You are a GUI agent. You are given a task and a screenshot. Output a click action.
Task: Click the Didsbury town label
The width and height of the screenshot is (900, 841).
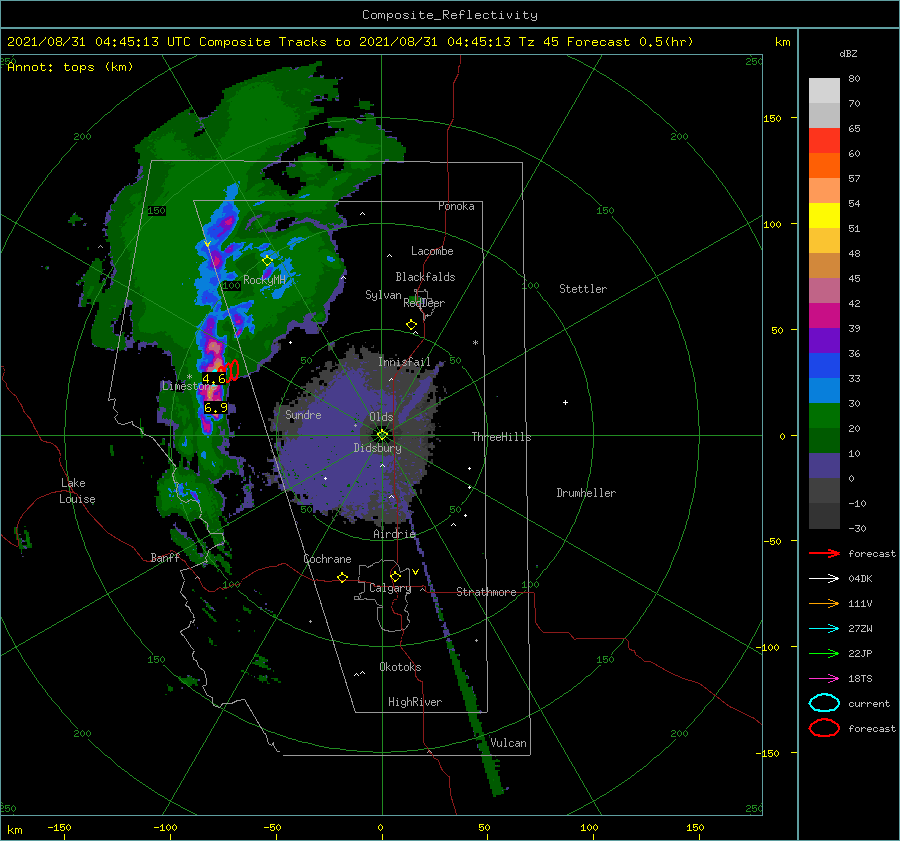378,448
